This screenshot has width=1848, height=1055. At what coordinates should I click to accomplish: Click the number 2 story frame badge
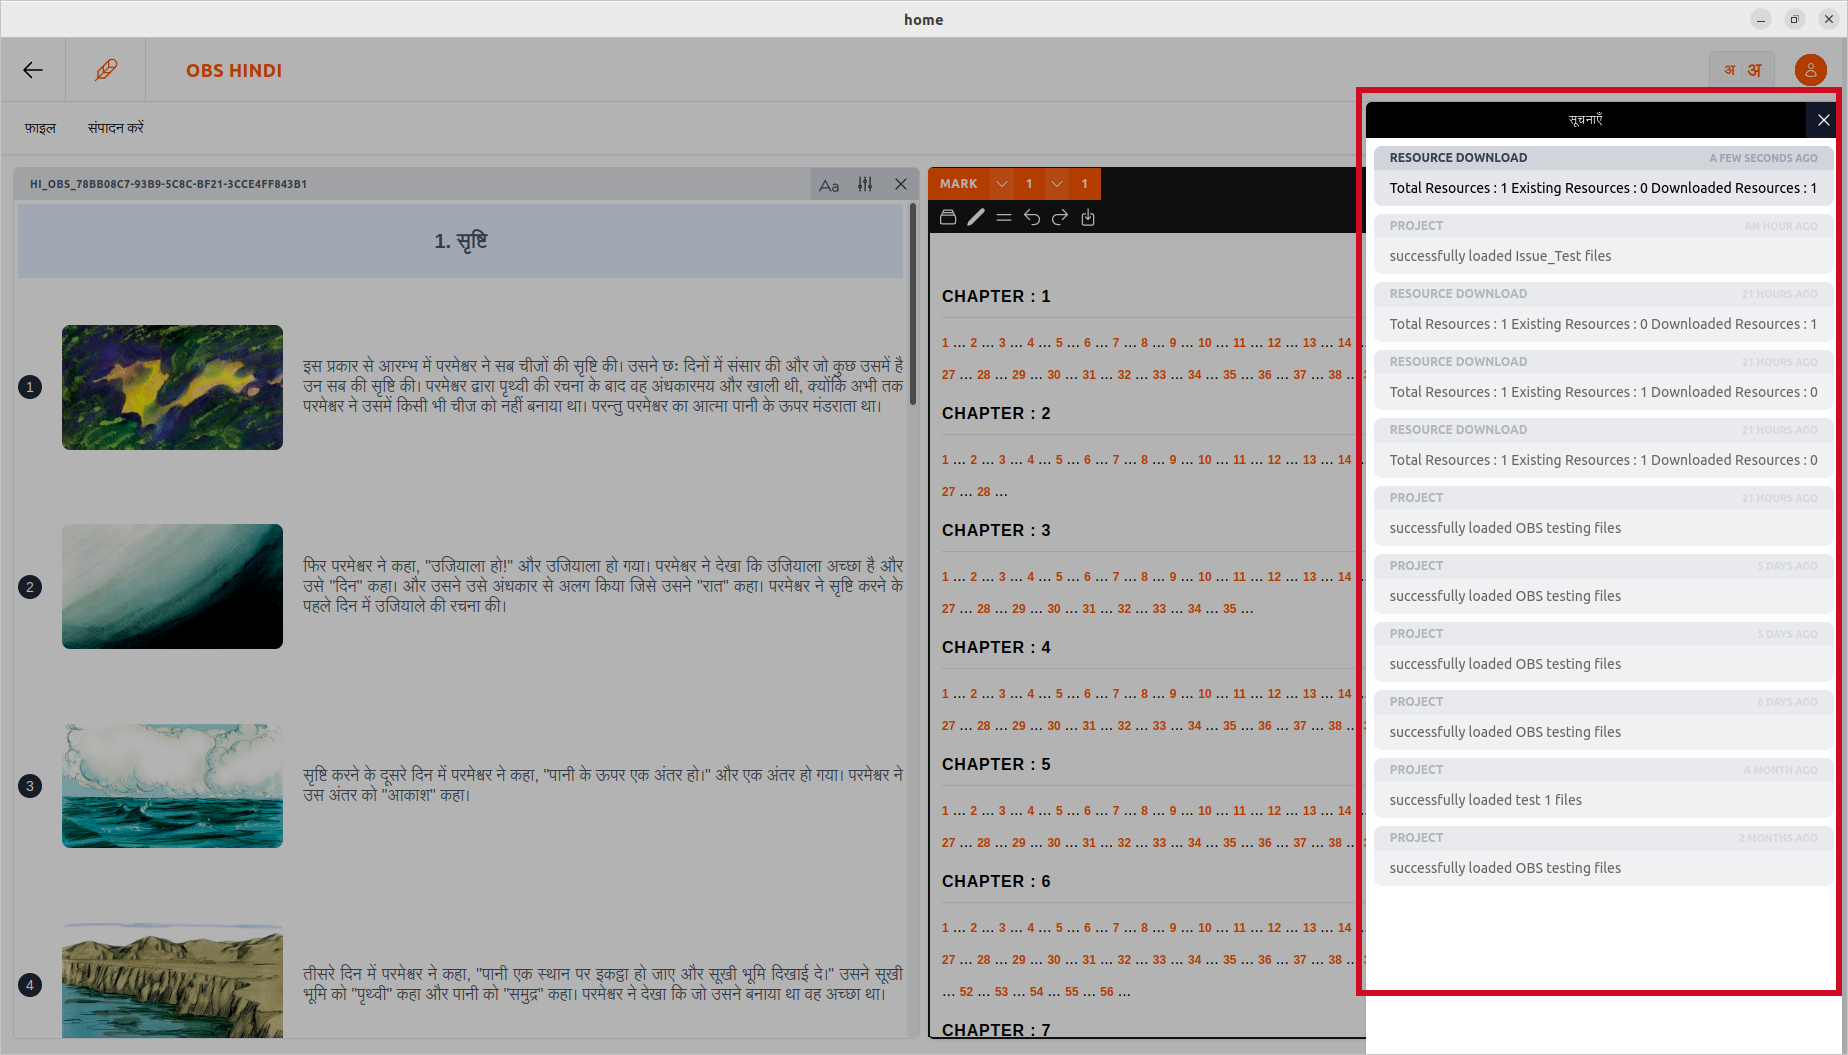(30, 587)
